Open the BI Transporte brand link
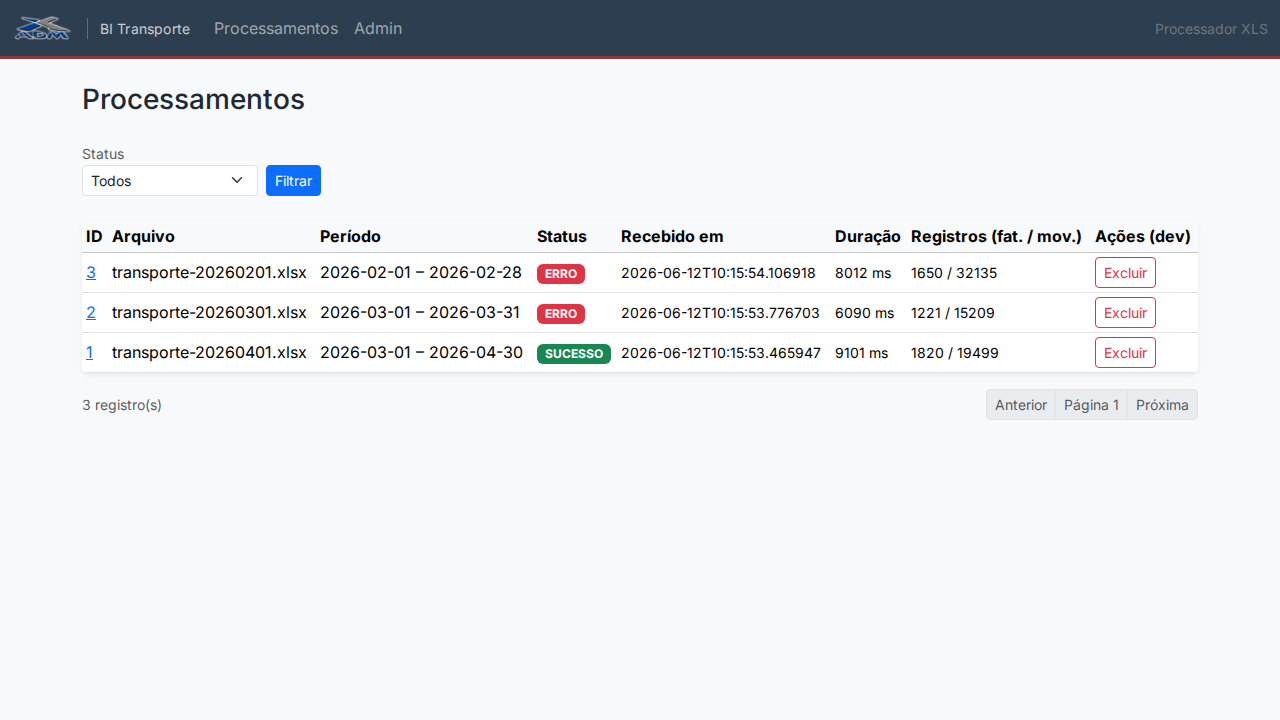This screenshot has width=1280, height=720. tap(145, 29)
